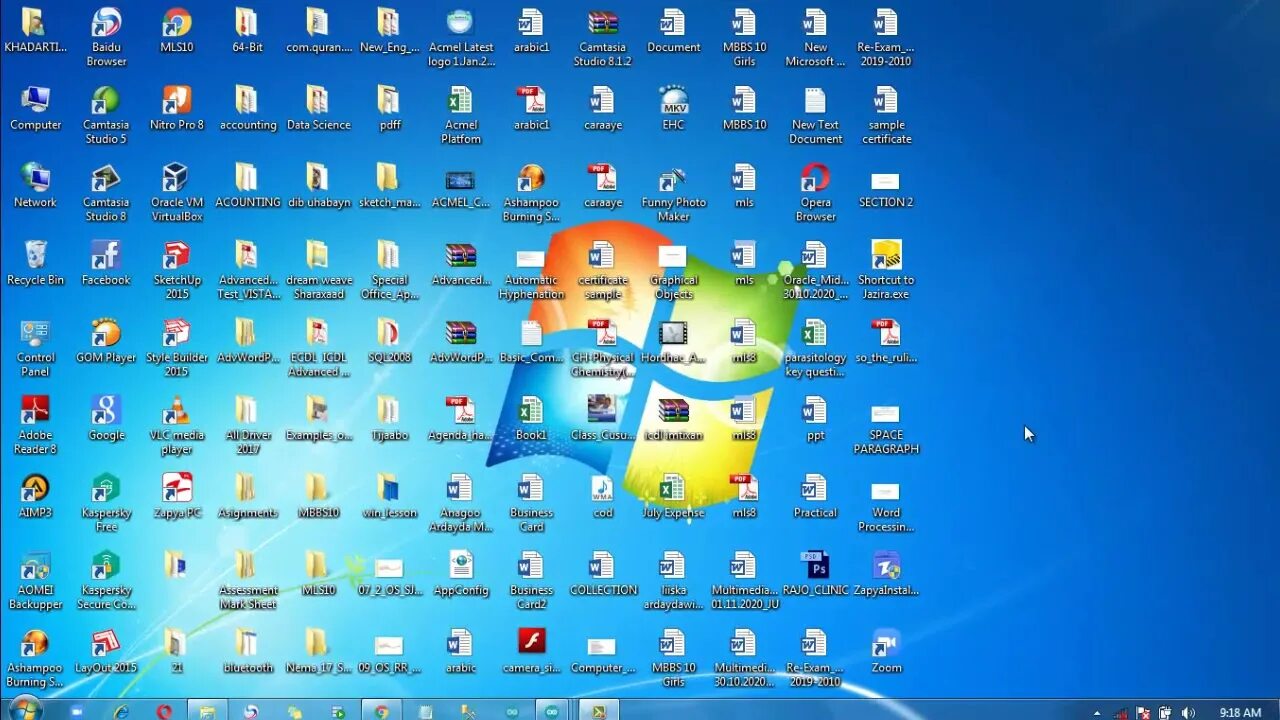Select the ppt Word document

pos(815,418)
